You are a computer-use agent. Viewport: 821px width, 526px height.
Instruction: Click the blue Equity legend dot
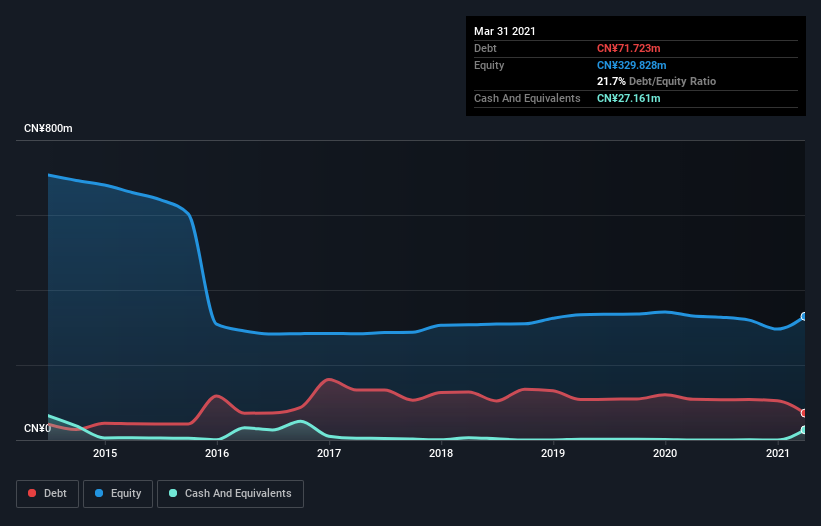99,493
